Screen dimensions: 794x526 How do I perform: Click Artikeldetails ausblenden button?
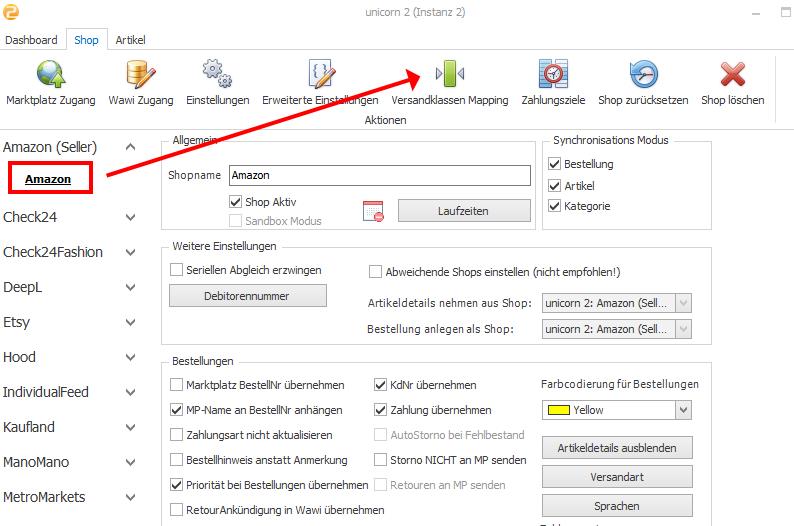[617, 448]
